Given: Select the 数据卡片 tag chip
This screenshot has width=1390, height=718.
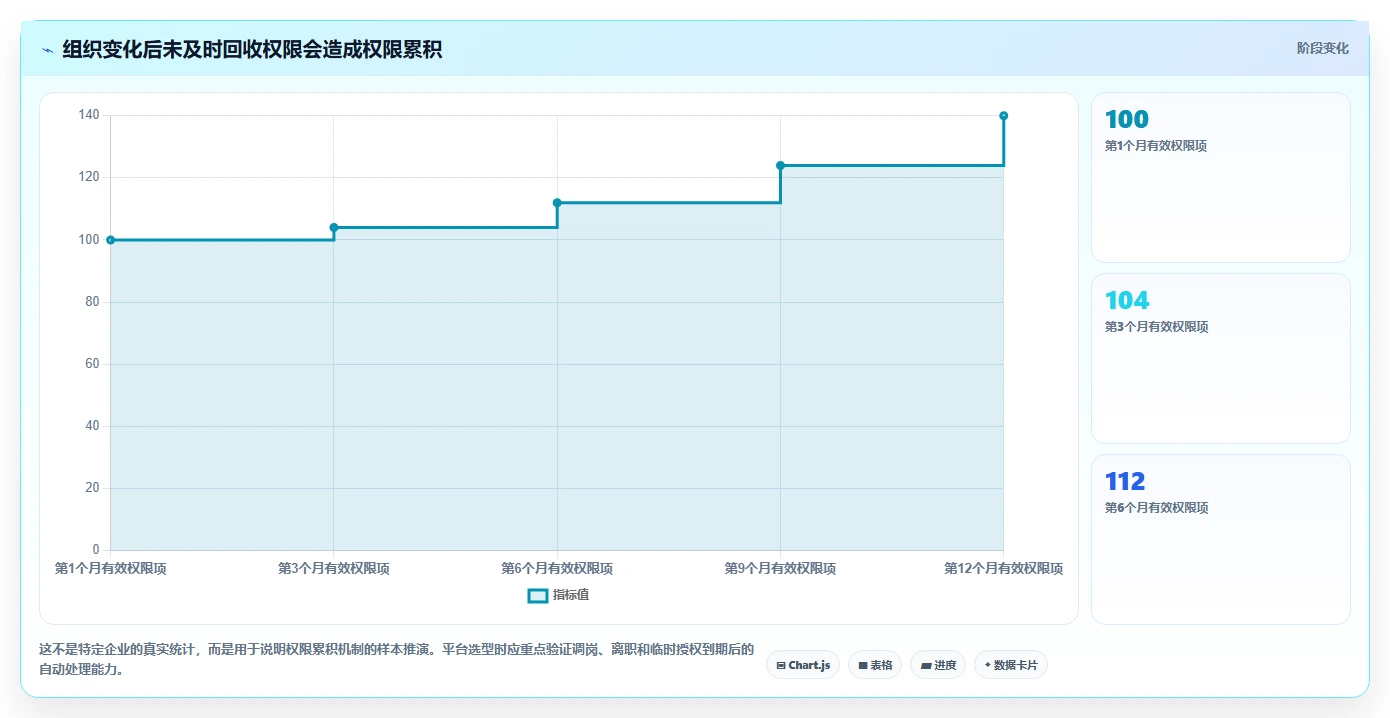Looking at the screenshot, I should [x=1011, y=665].
